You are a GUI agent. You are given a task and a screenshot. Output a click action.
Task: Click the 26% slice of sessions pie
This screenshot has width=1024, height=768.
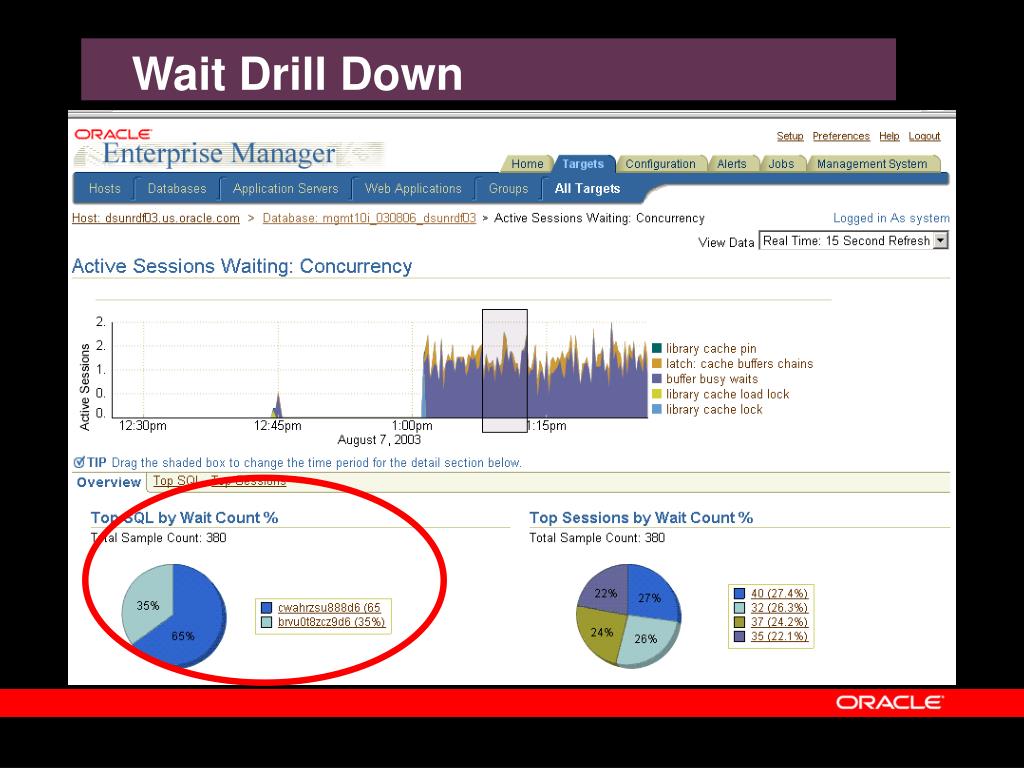648,640
